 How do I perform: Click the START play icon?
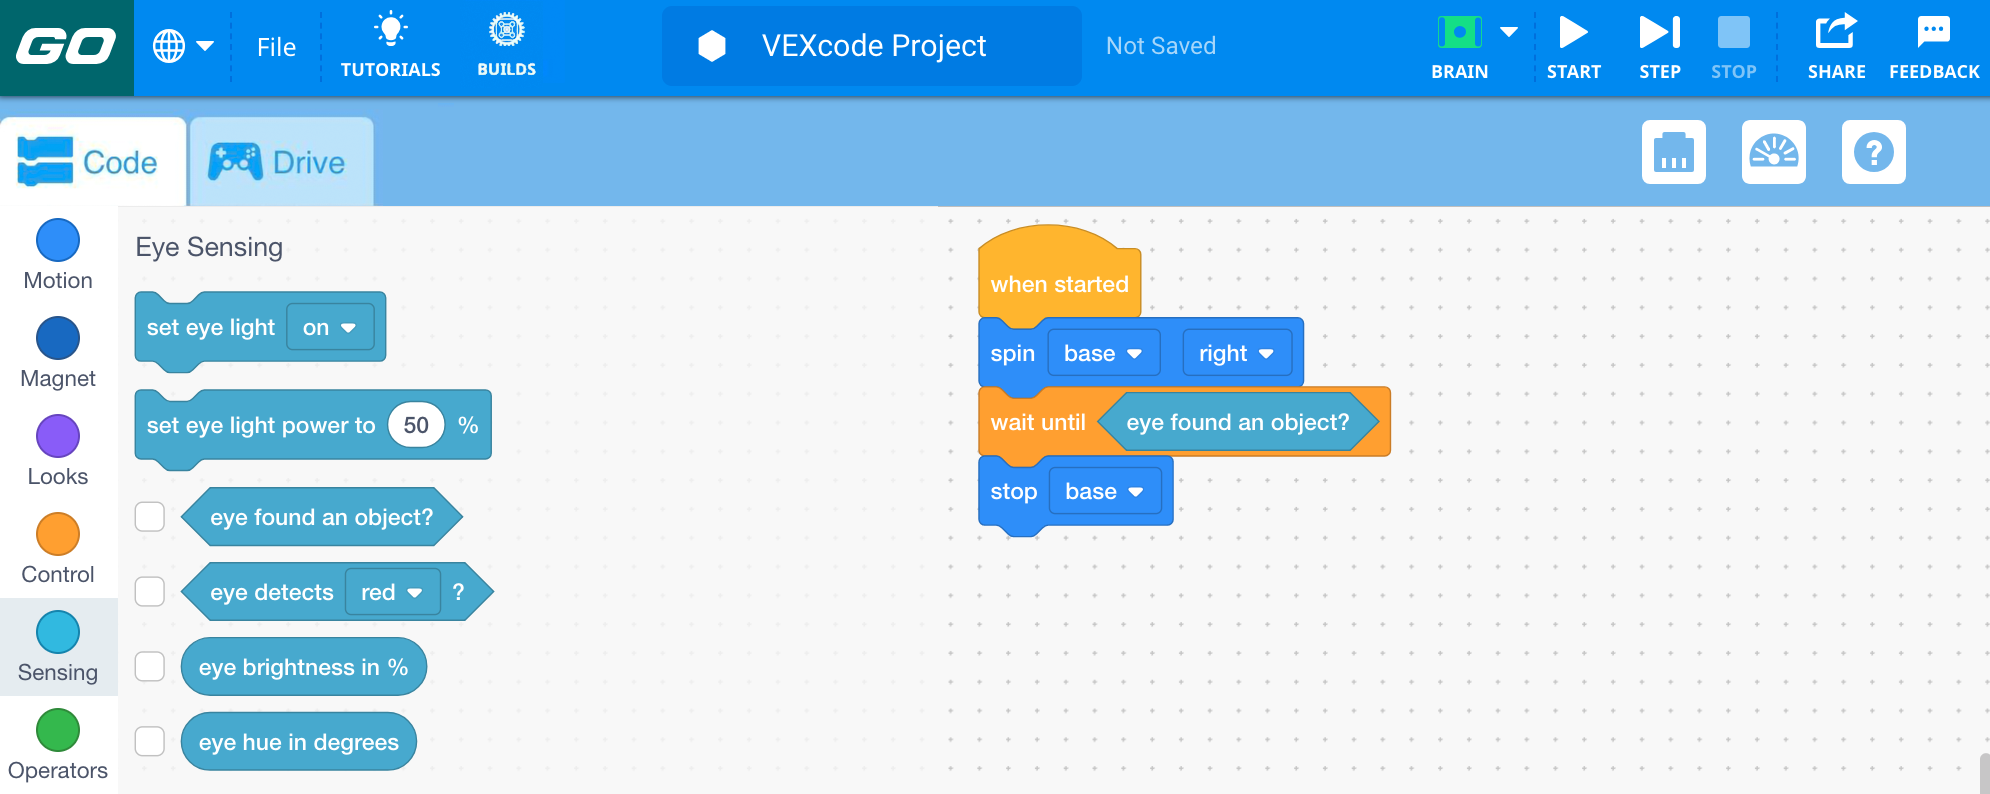1573,33
